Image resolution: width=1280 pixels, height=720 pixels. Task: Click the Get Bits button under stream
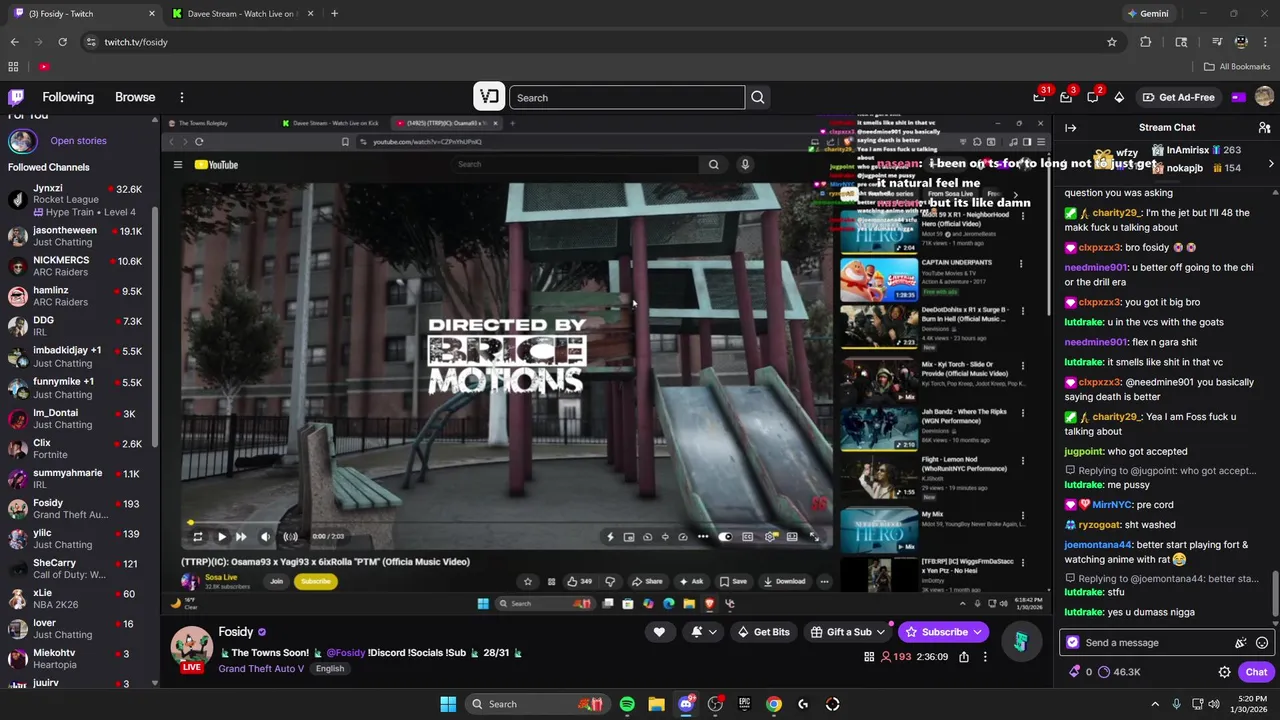[x=764, y=632]
